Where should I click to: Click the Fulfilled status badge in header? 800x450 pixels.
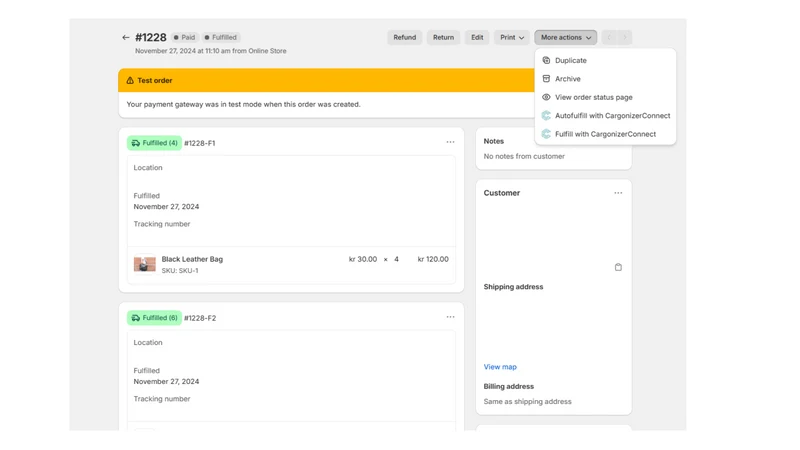(220, 37)
